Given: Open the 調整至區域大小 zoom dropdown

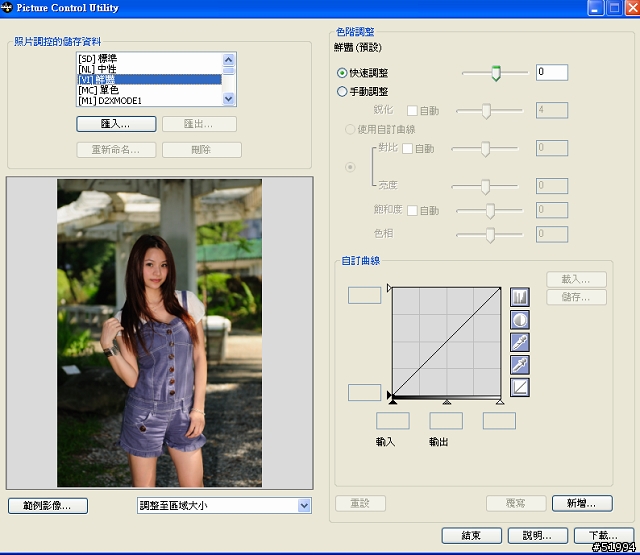Looking at the screenshot, I should (x=304, y=506).
